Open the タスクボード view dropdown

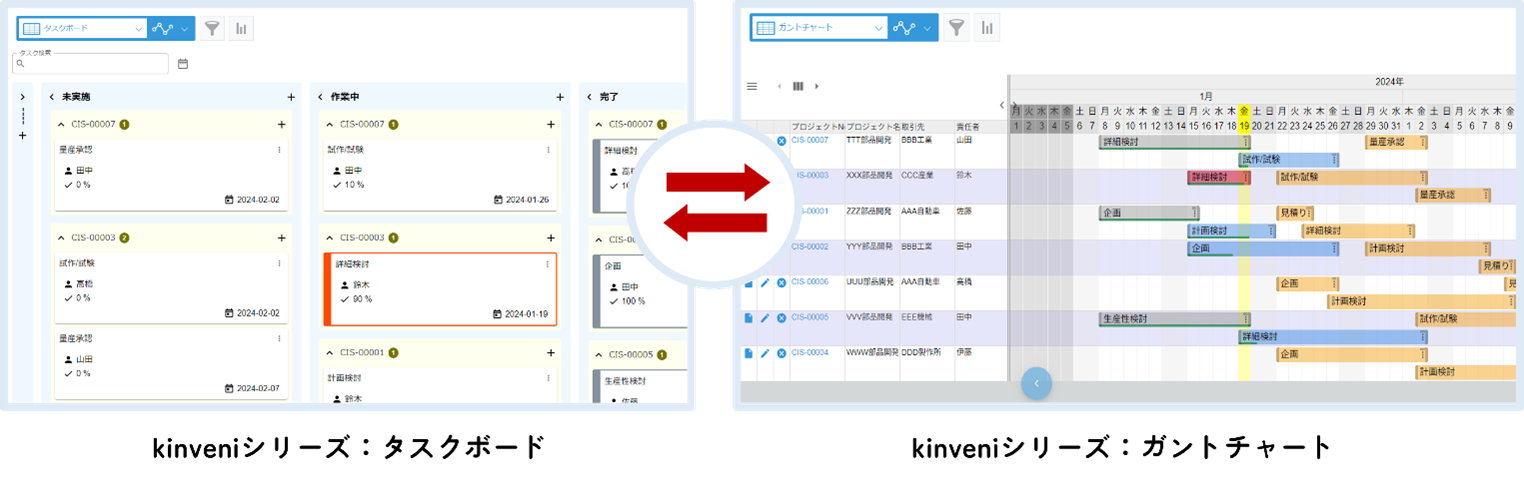click(x=82, y=28)
